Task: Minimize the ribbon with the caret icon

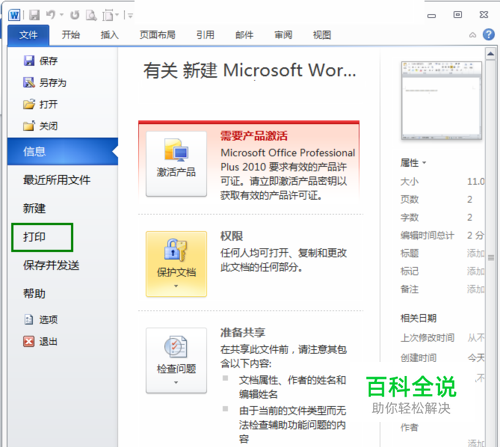Action: pos(473,35)
